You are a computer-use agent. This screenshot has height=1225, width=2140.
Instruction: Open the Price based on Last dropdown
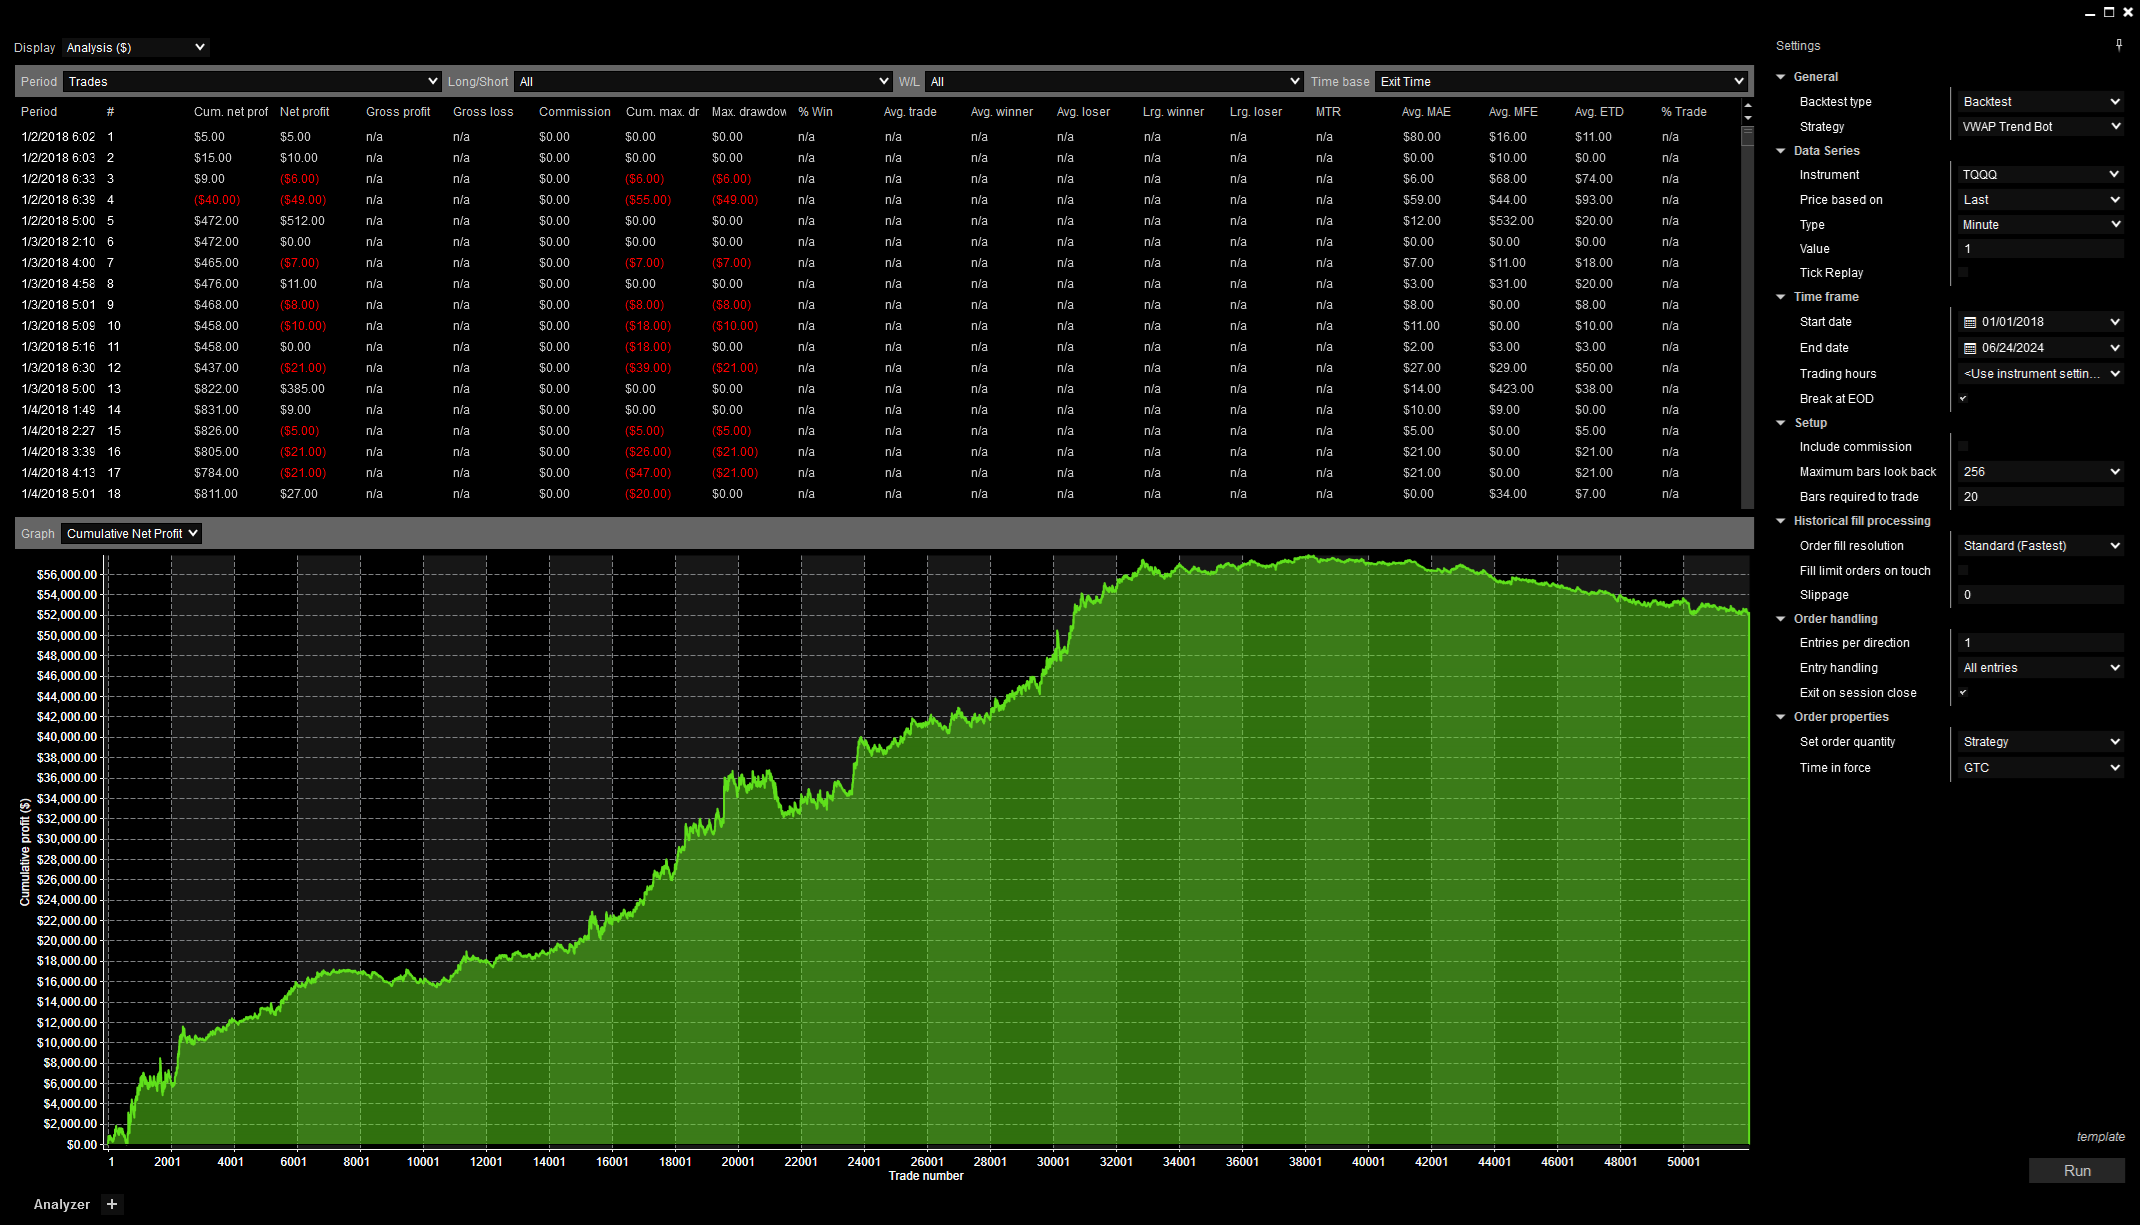(2040, 199)
